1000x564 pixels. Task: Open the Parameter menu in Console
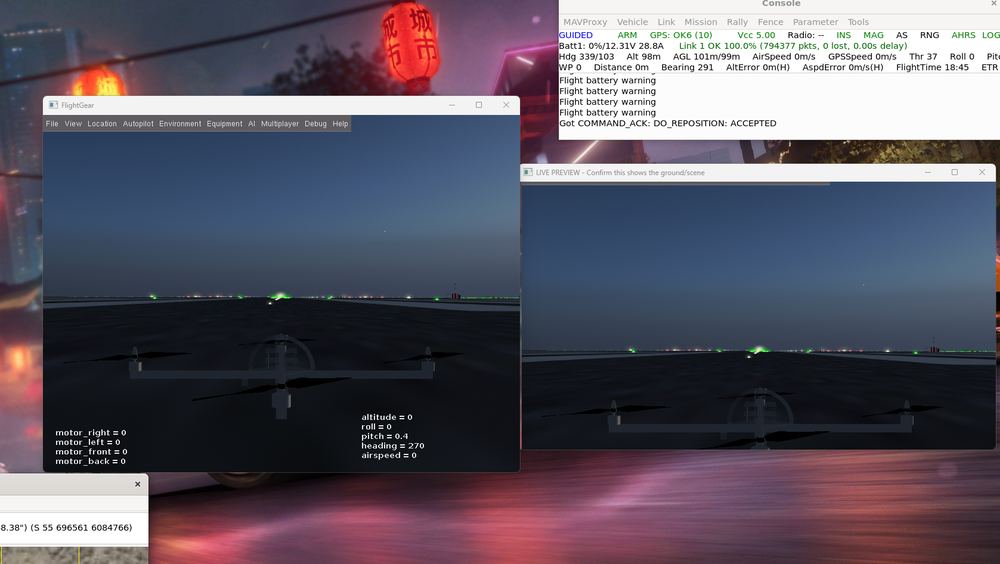tap(815, 22)
